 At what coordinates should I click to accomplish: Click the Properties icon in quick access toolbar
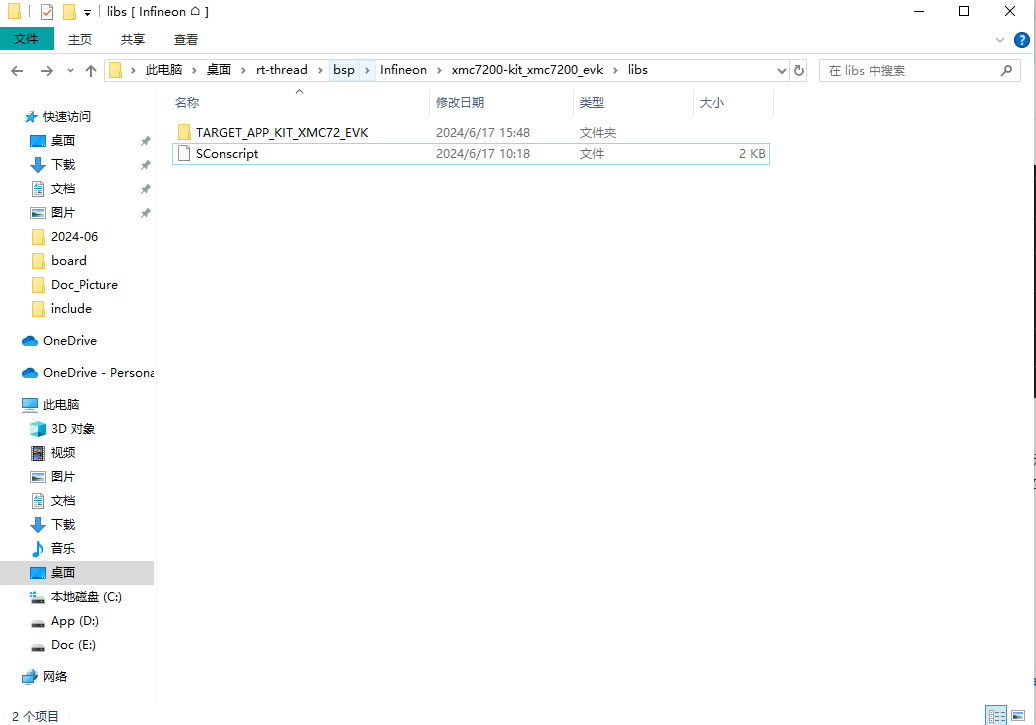pyautogui.click(x=47, y=12)
